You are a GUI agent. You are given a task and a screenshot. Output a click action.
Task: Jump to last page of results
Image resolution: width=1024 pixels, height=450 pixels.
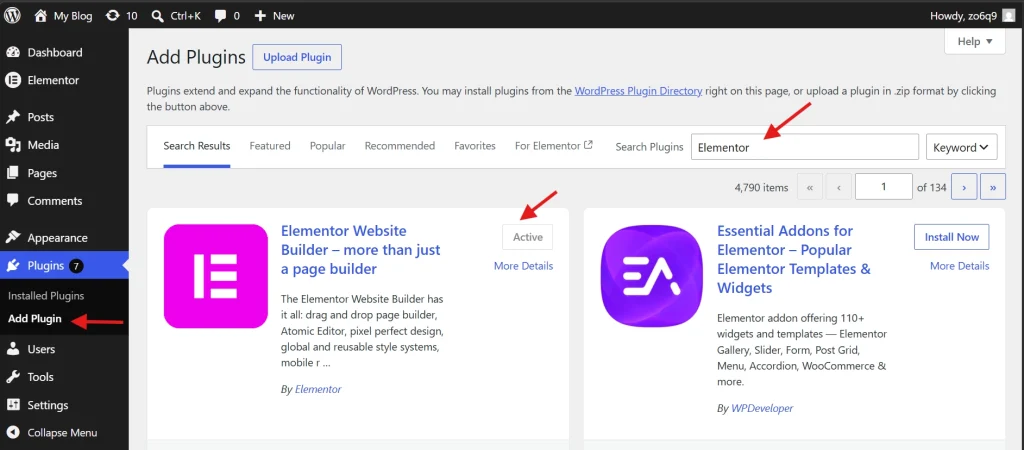tap(993, 187)
